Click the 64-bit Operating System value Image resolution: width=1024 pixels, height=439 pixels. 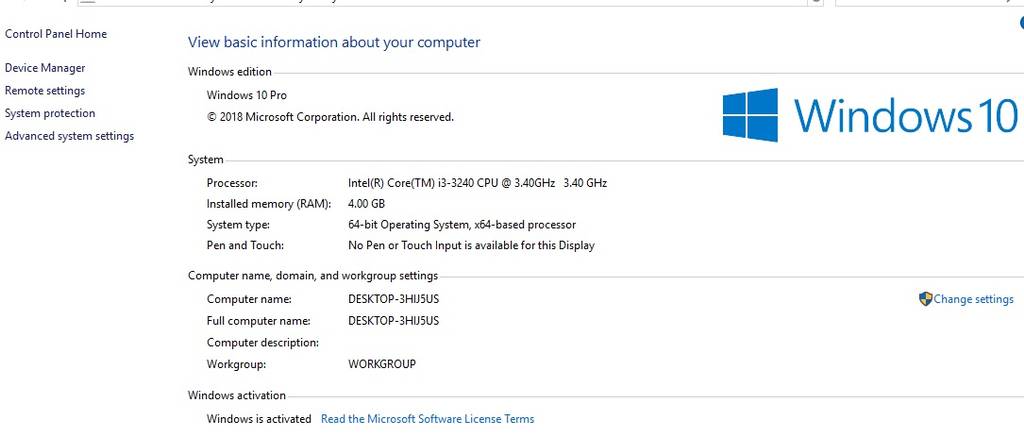click(462, 225)
